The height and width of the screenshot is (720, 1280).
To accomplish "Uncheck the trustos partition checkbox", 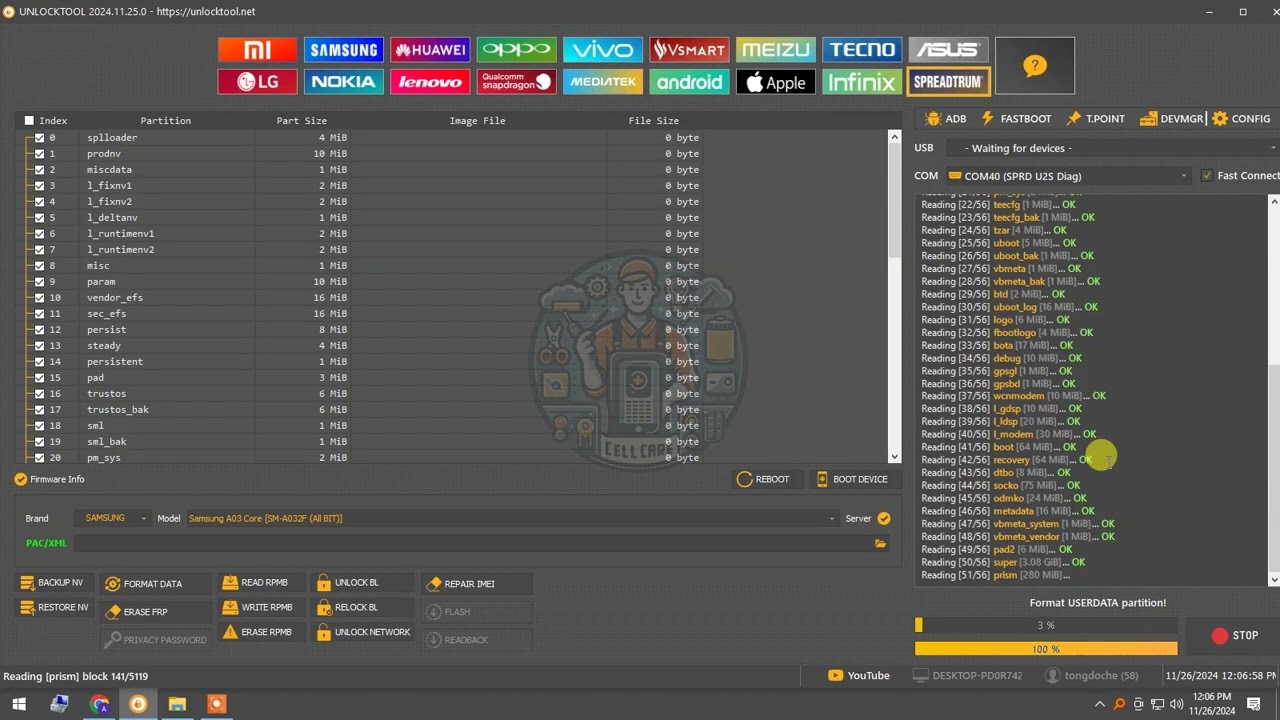I will click(39, 394).
